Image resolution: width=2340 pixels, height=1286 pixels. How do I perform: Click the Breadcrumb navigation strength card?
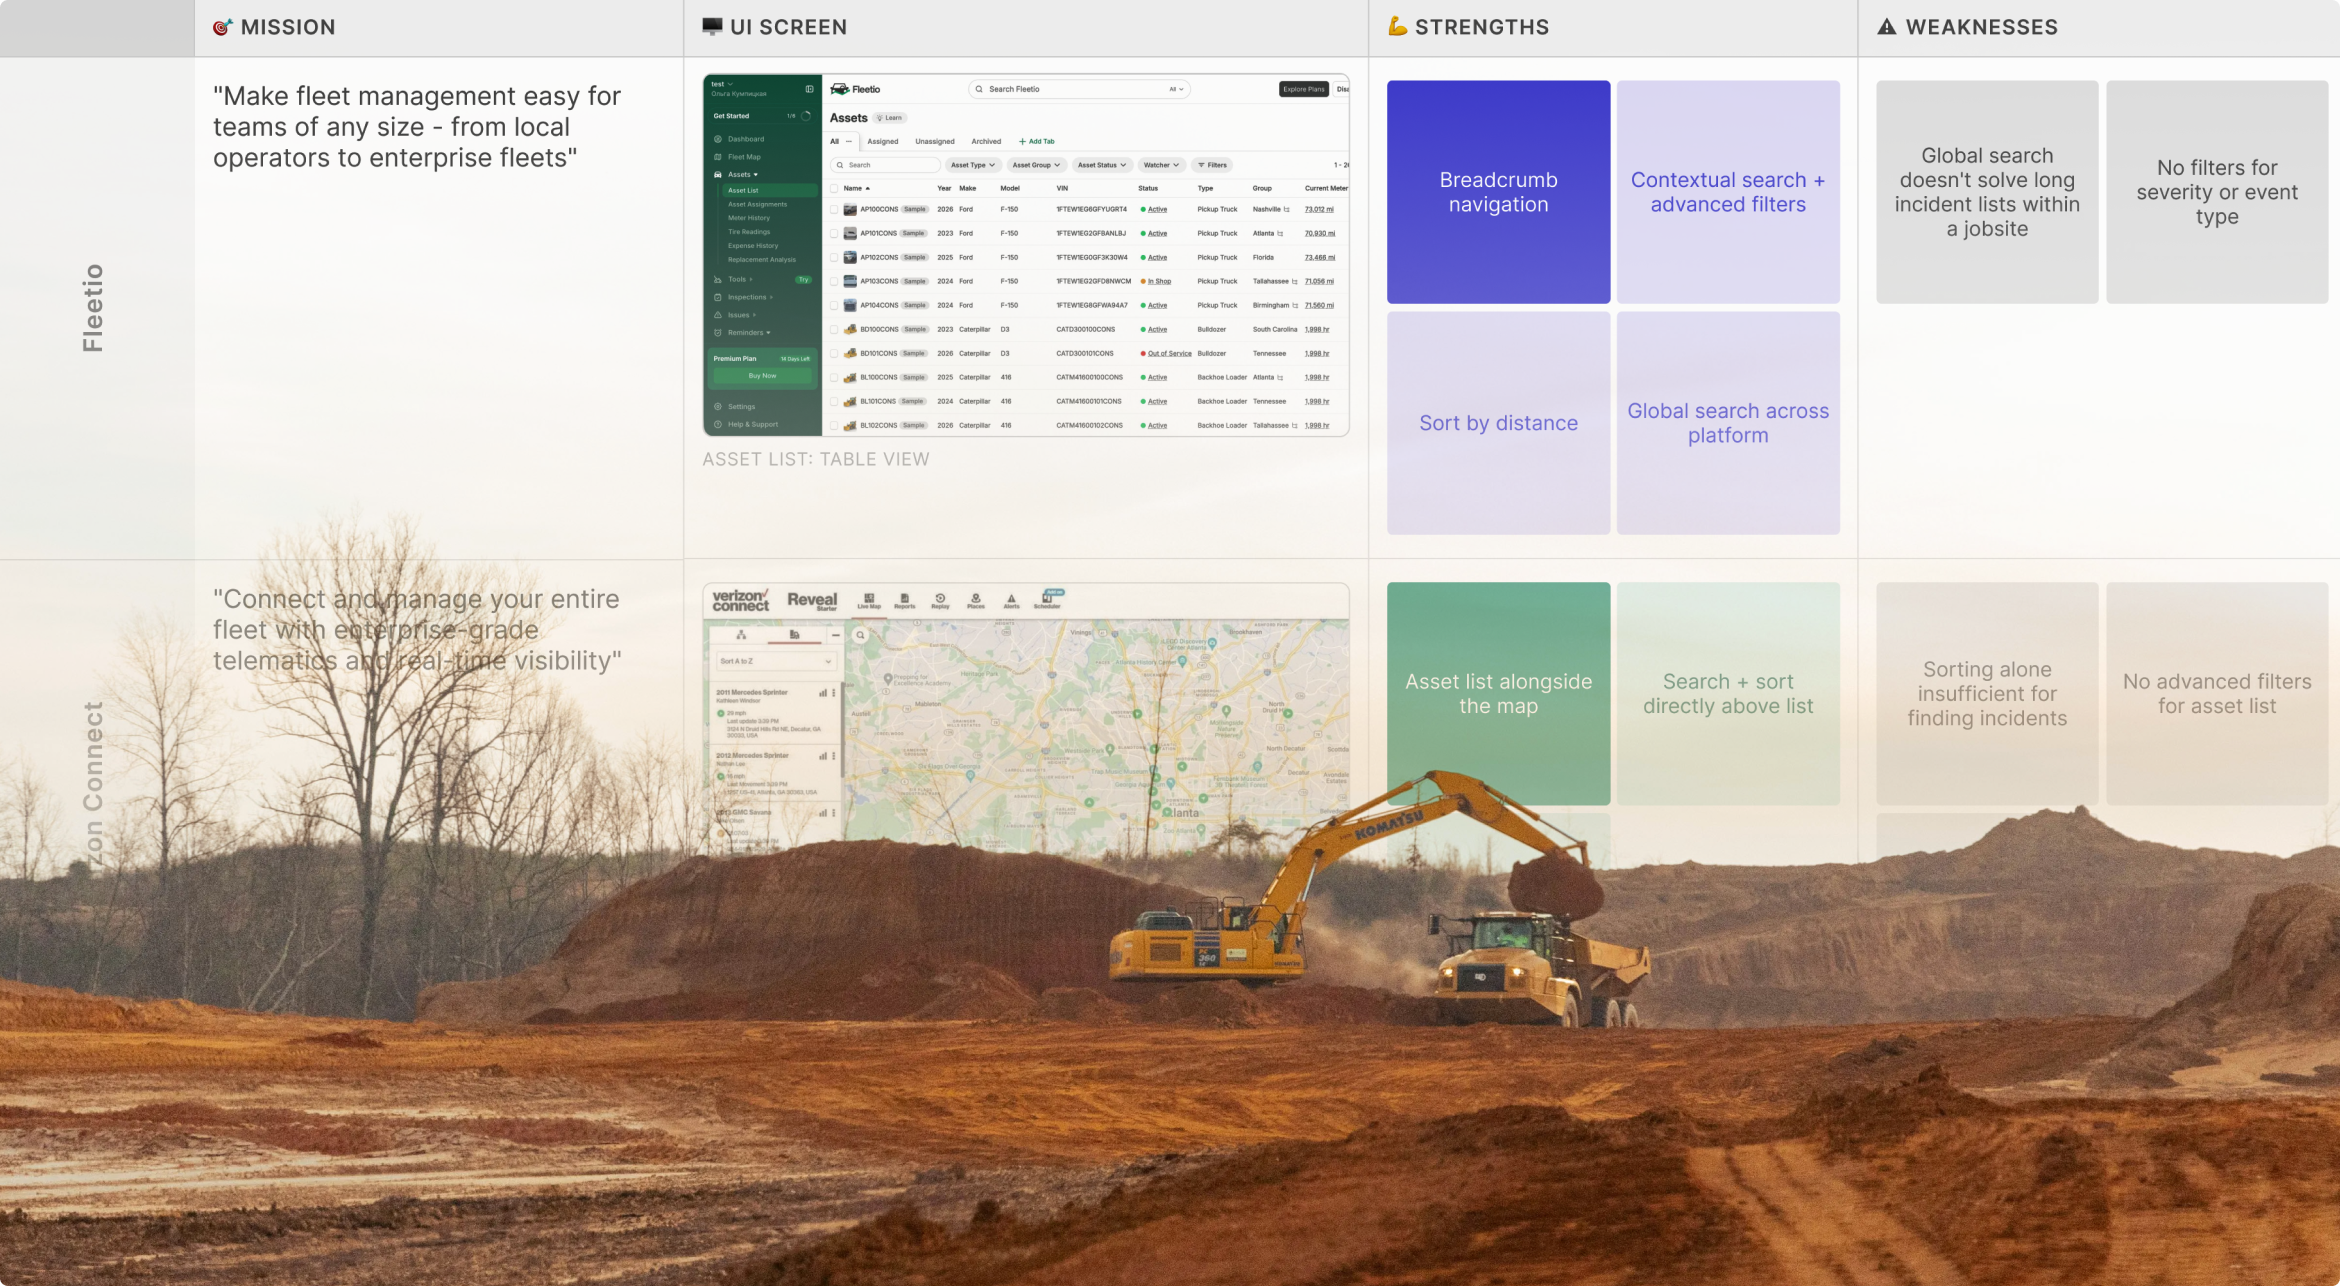pos(1498,192)
